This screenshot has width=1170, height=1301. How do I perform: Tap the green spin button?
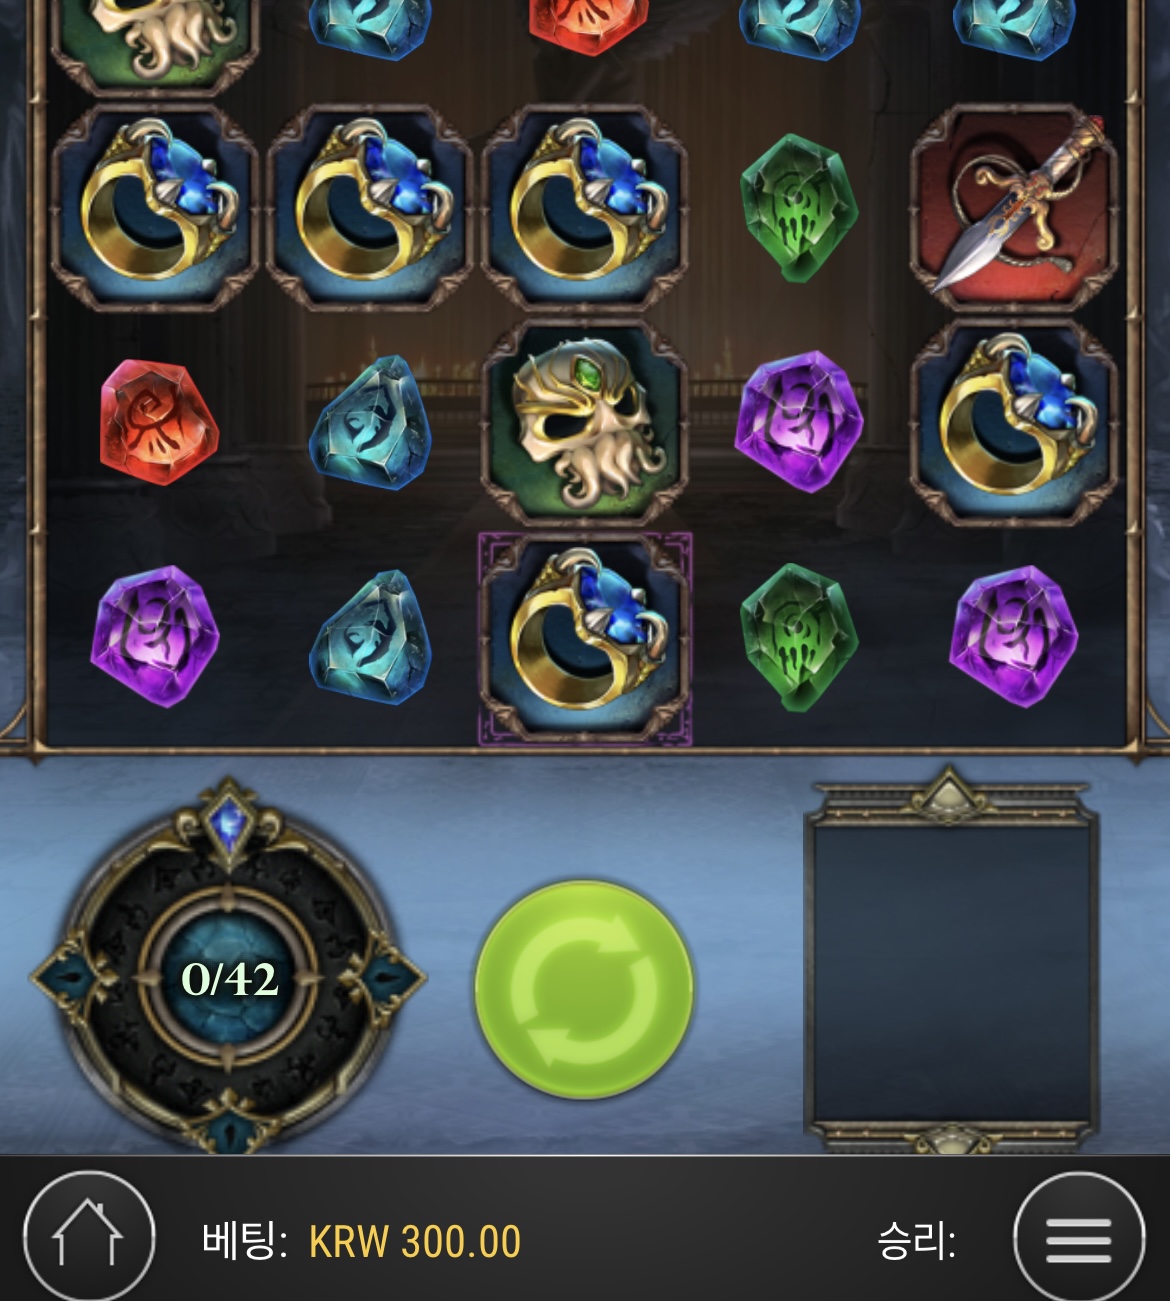584,989
